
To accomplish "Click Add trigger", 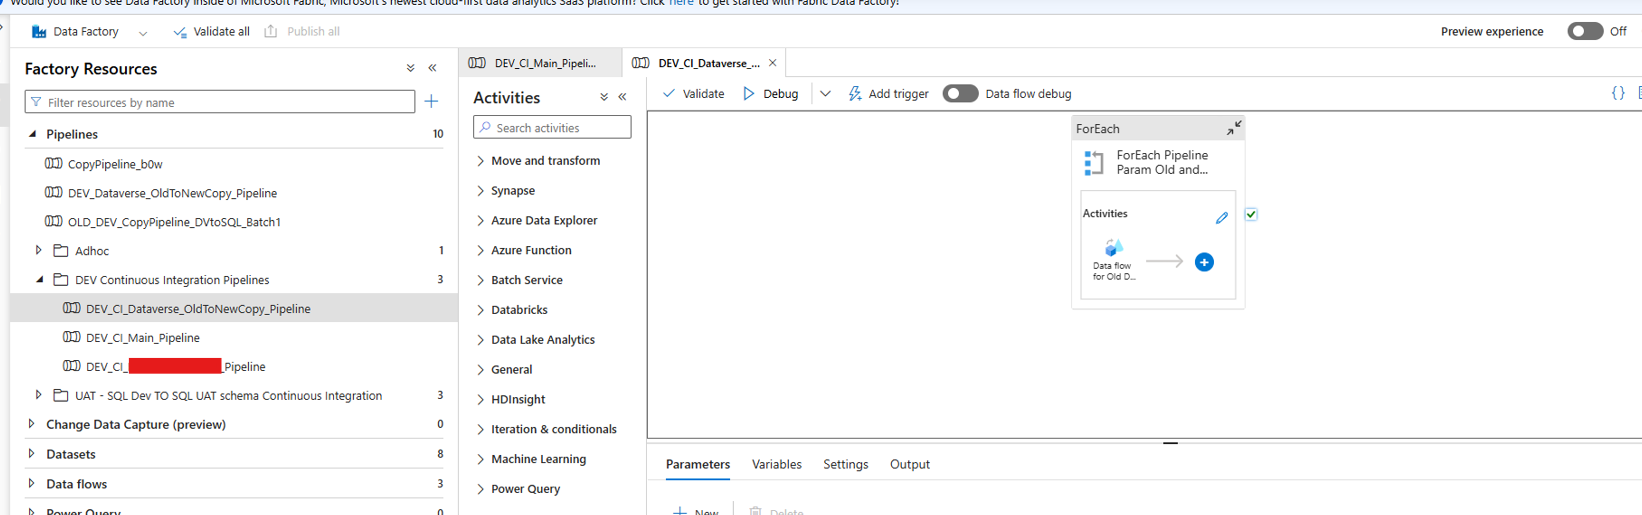I will (x=888, y=94).
